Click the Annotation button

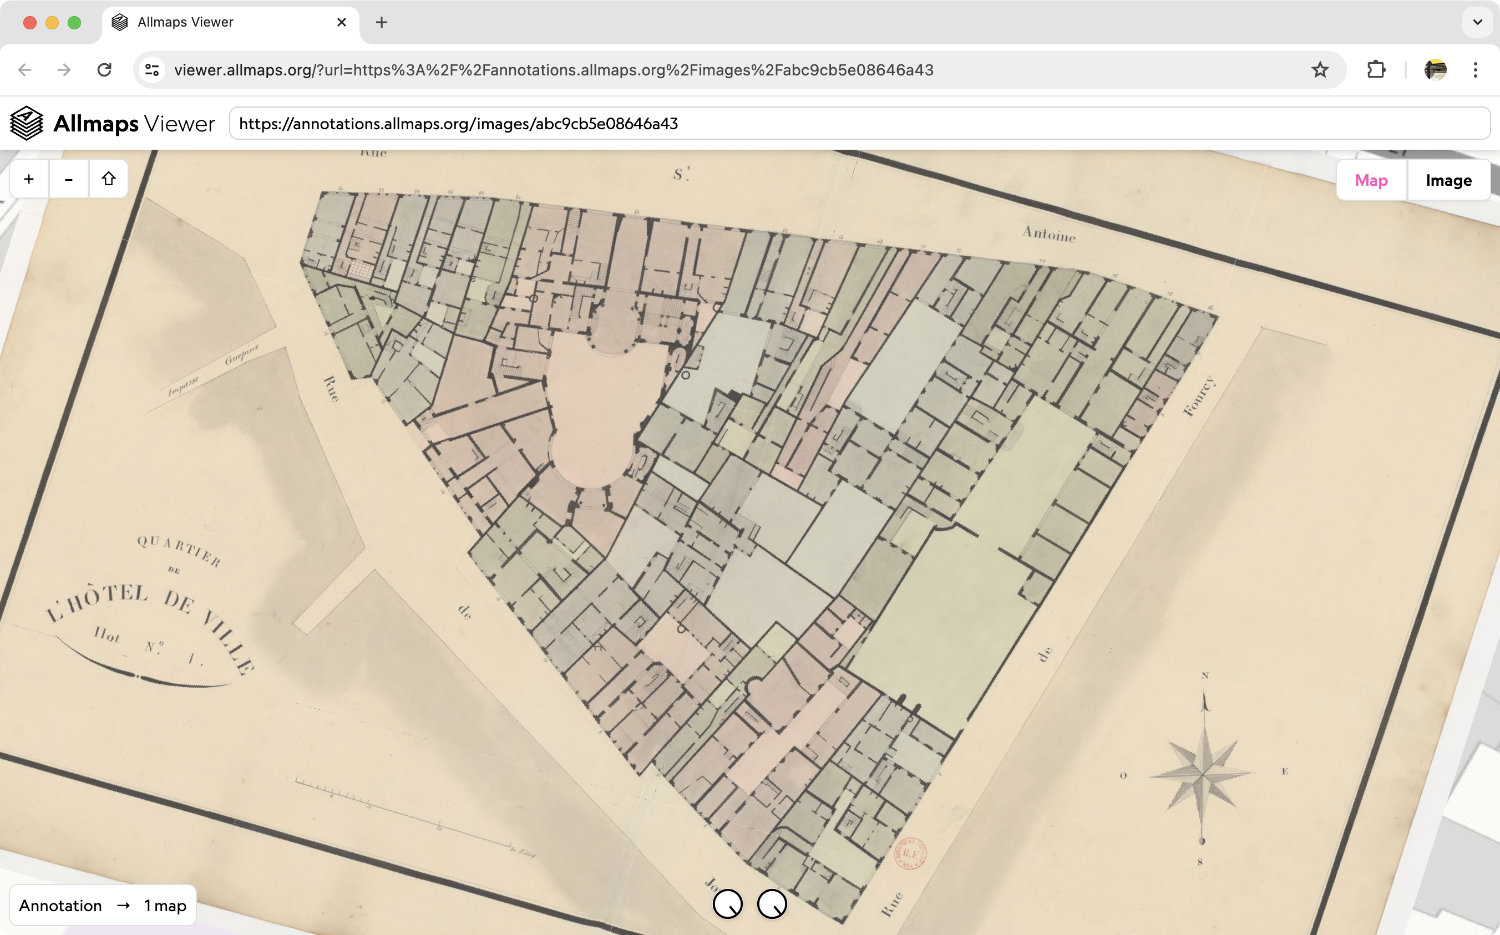pyautogui.click(x=60, y=905)
